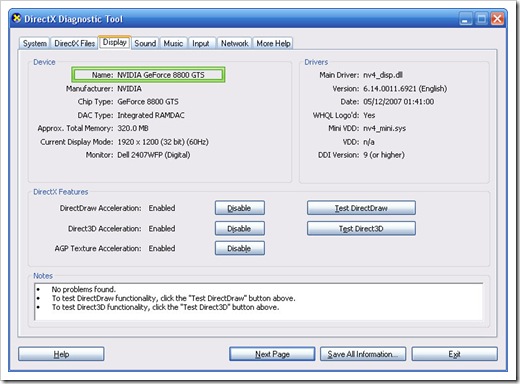Select the 1920 x 1200 display mode text
Image resolution: width=520 pixels, height=384 pixels.
click(x=163, y=142)
